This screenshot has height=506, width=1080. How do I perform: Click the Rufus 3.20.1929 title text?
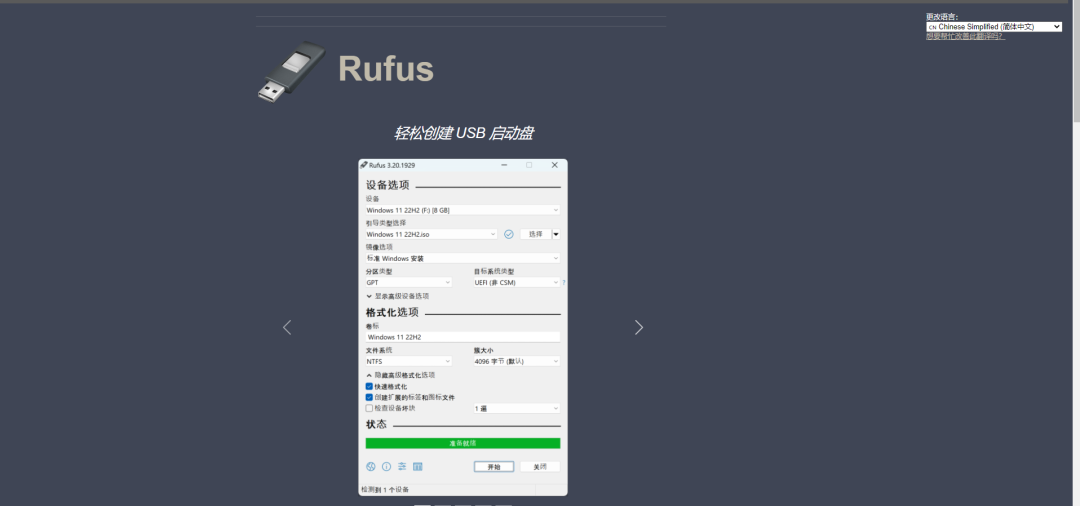click(x=392, y=165)
